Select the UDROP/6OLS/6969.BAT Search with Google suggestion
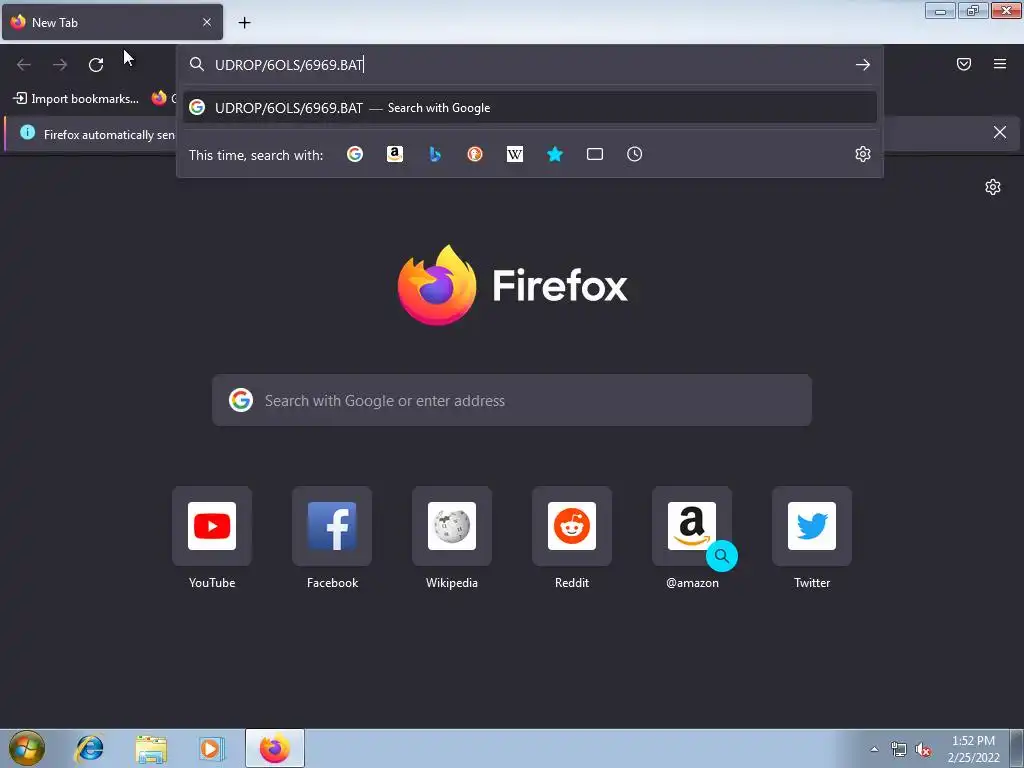The width and height of the screenshot is (1024, 768). point(530,108)
